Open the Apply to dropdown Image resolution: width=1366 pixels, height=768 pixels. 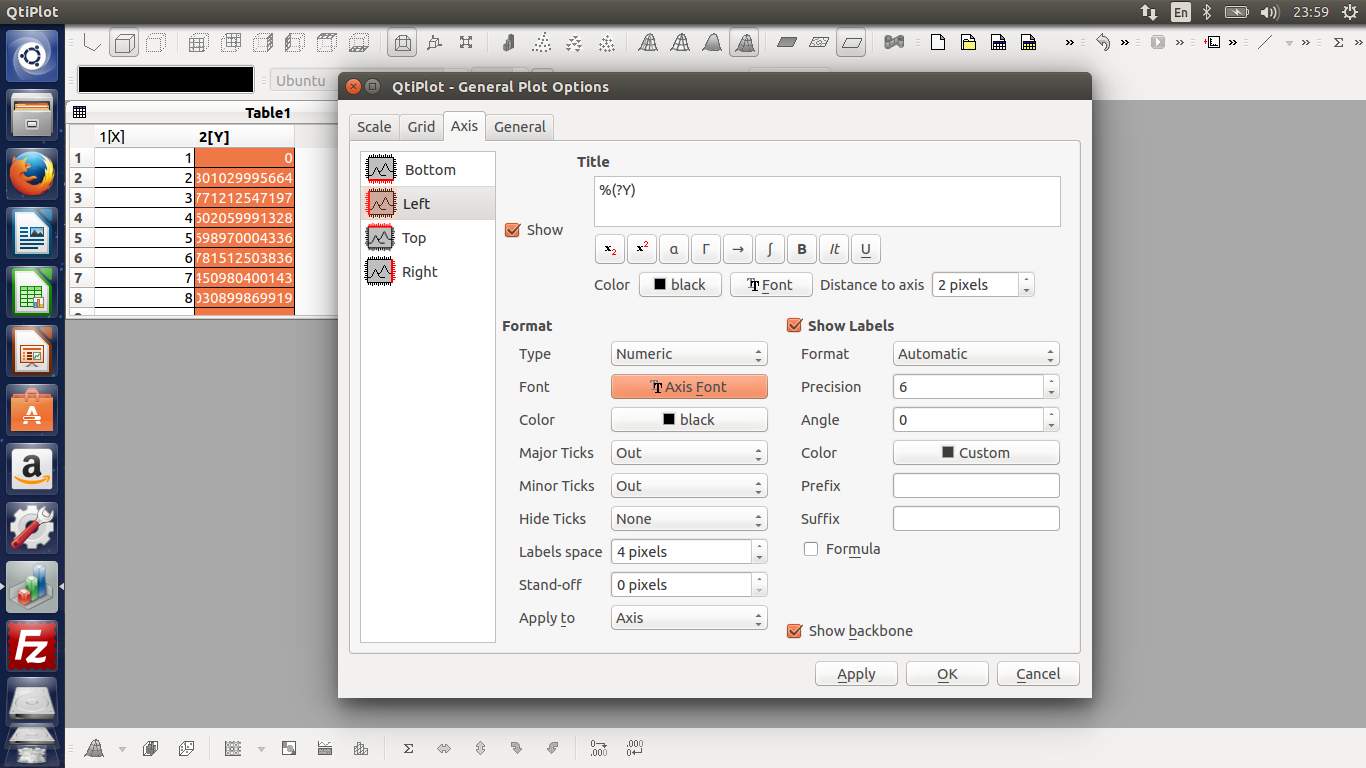[x=689, y=618]
